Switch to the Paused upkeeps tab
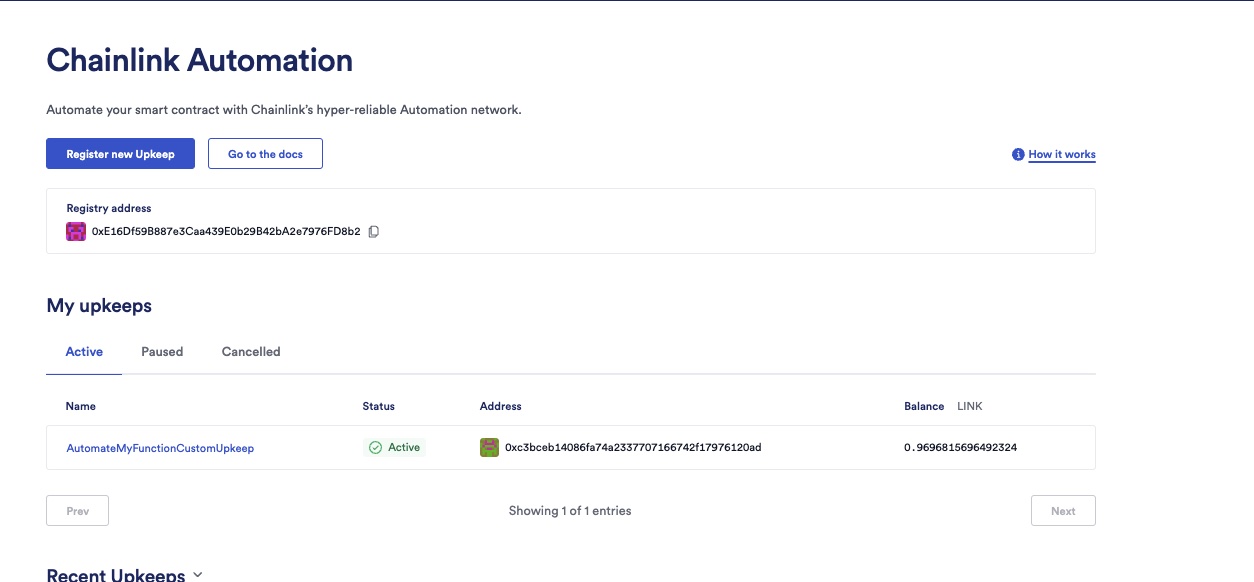 pyautogui.click(x=162, y=352)
